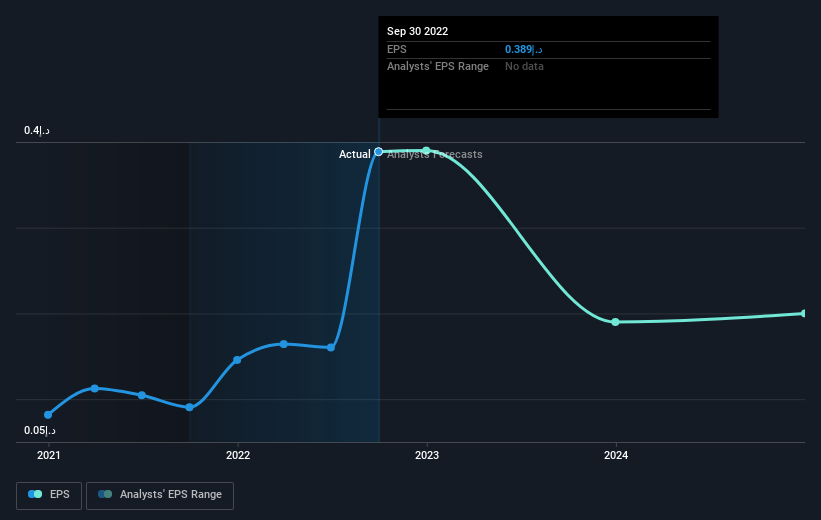Click the EPS legend color icon
This screenshot has height=520, width=821.
click(x=35, y=494)
